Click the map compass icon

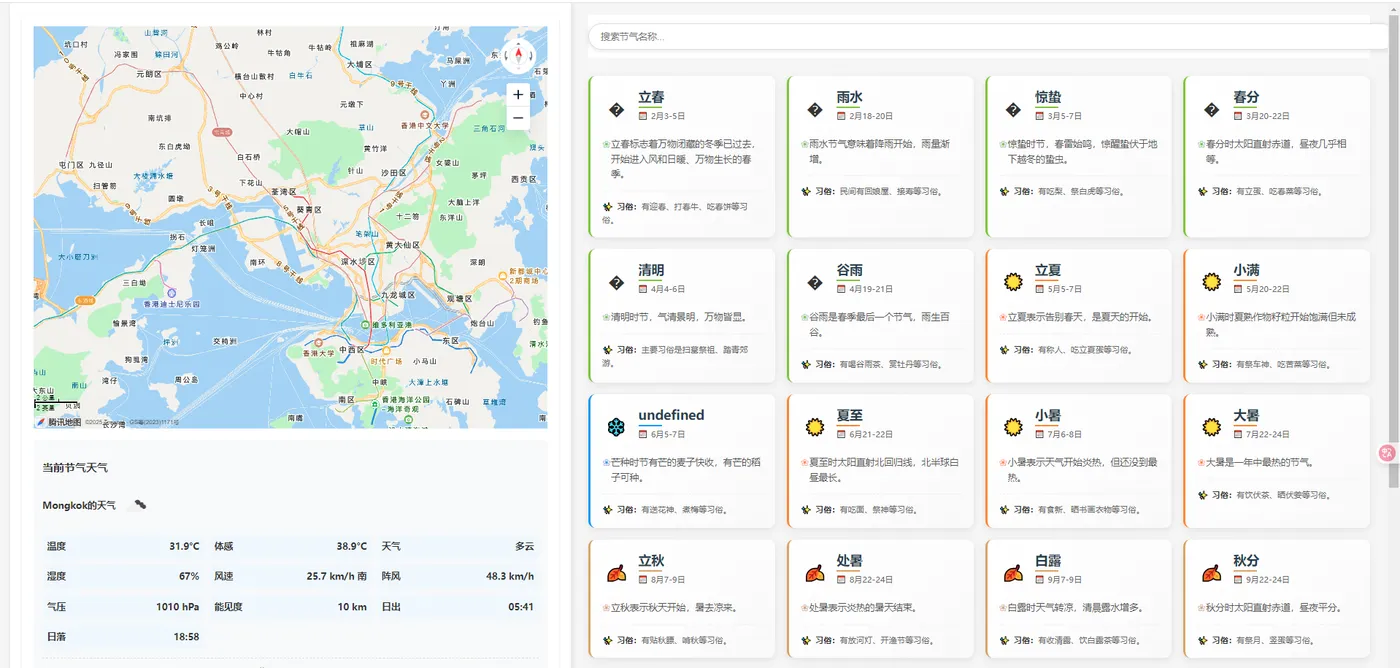[x=519, y=55]
